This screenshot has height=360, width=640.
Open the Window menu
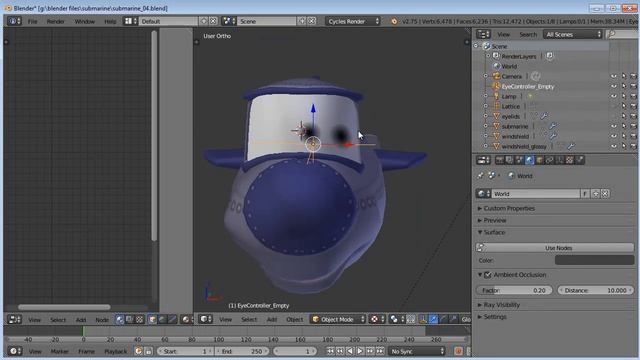[84, 21]
